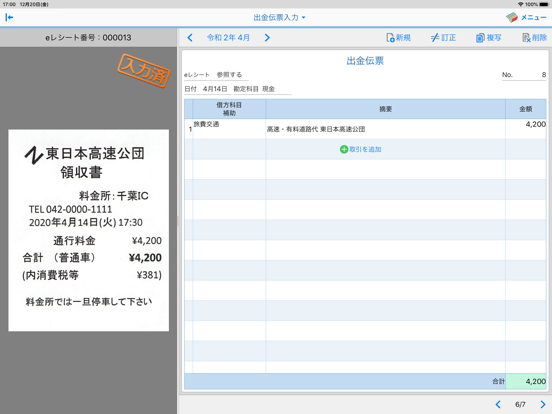Image resolution: width=552 pixels, height=414 pixels.
Task: Click the 借方科目 補助 column header
Action: click(229, 109)
